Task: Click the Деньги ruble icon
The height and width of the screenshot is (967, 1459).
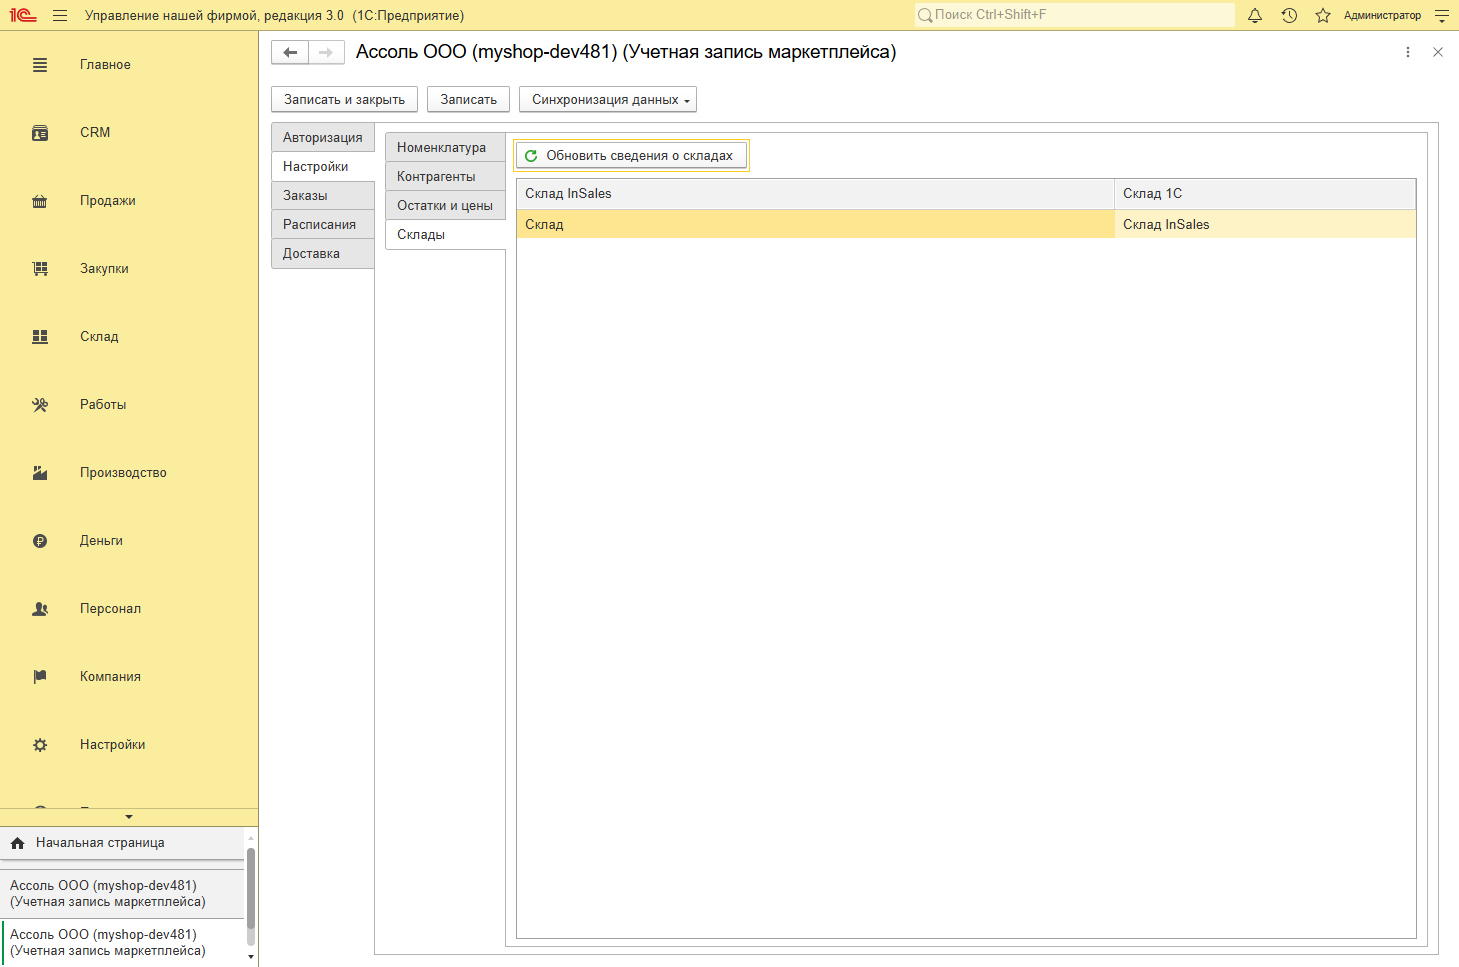Action: click(x=40, y=541)
